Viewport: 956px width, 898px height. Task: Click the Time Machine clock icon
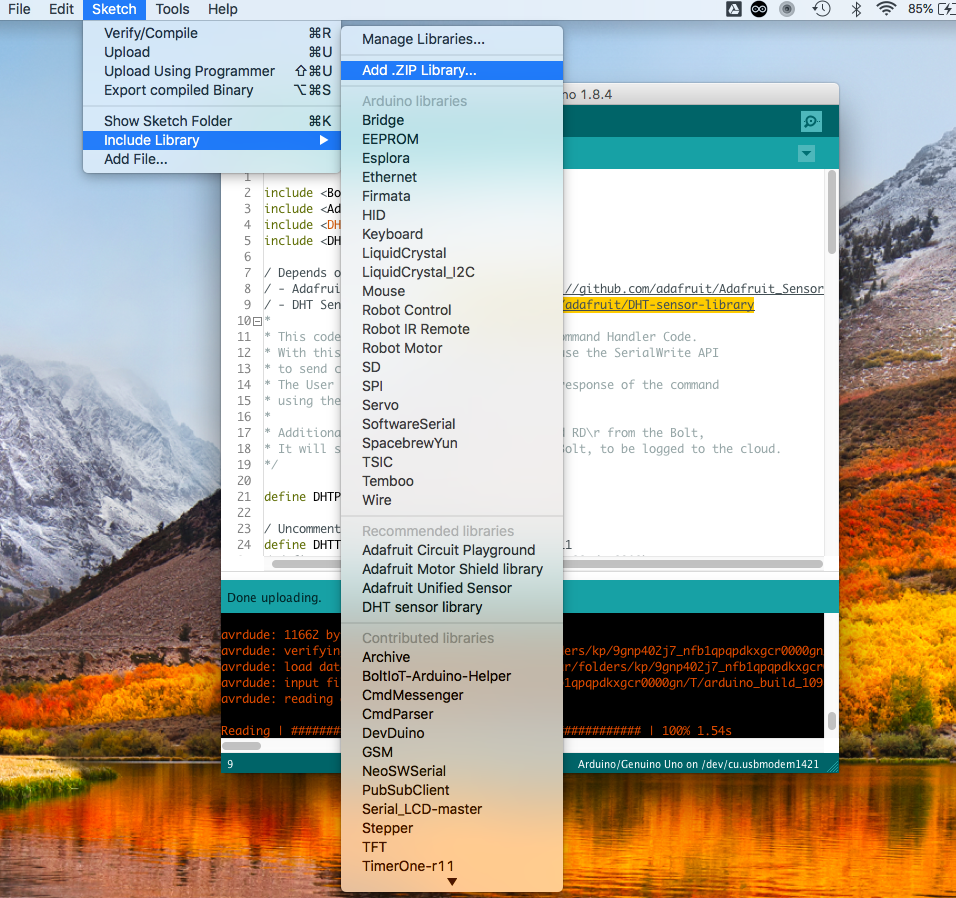821,9
